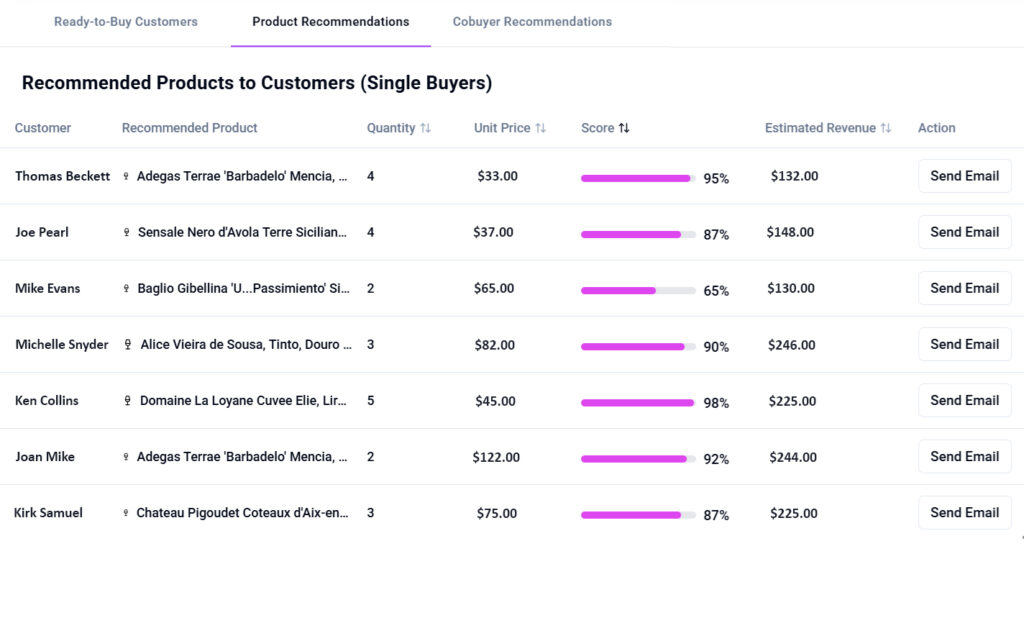Click wine icon in Ken Collins row
The image size is (1024, 623).
(x=127, y=401)
